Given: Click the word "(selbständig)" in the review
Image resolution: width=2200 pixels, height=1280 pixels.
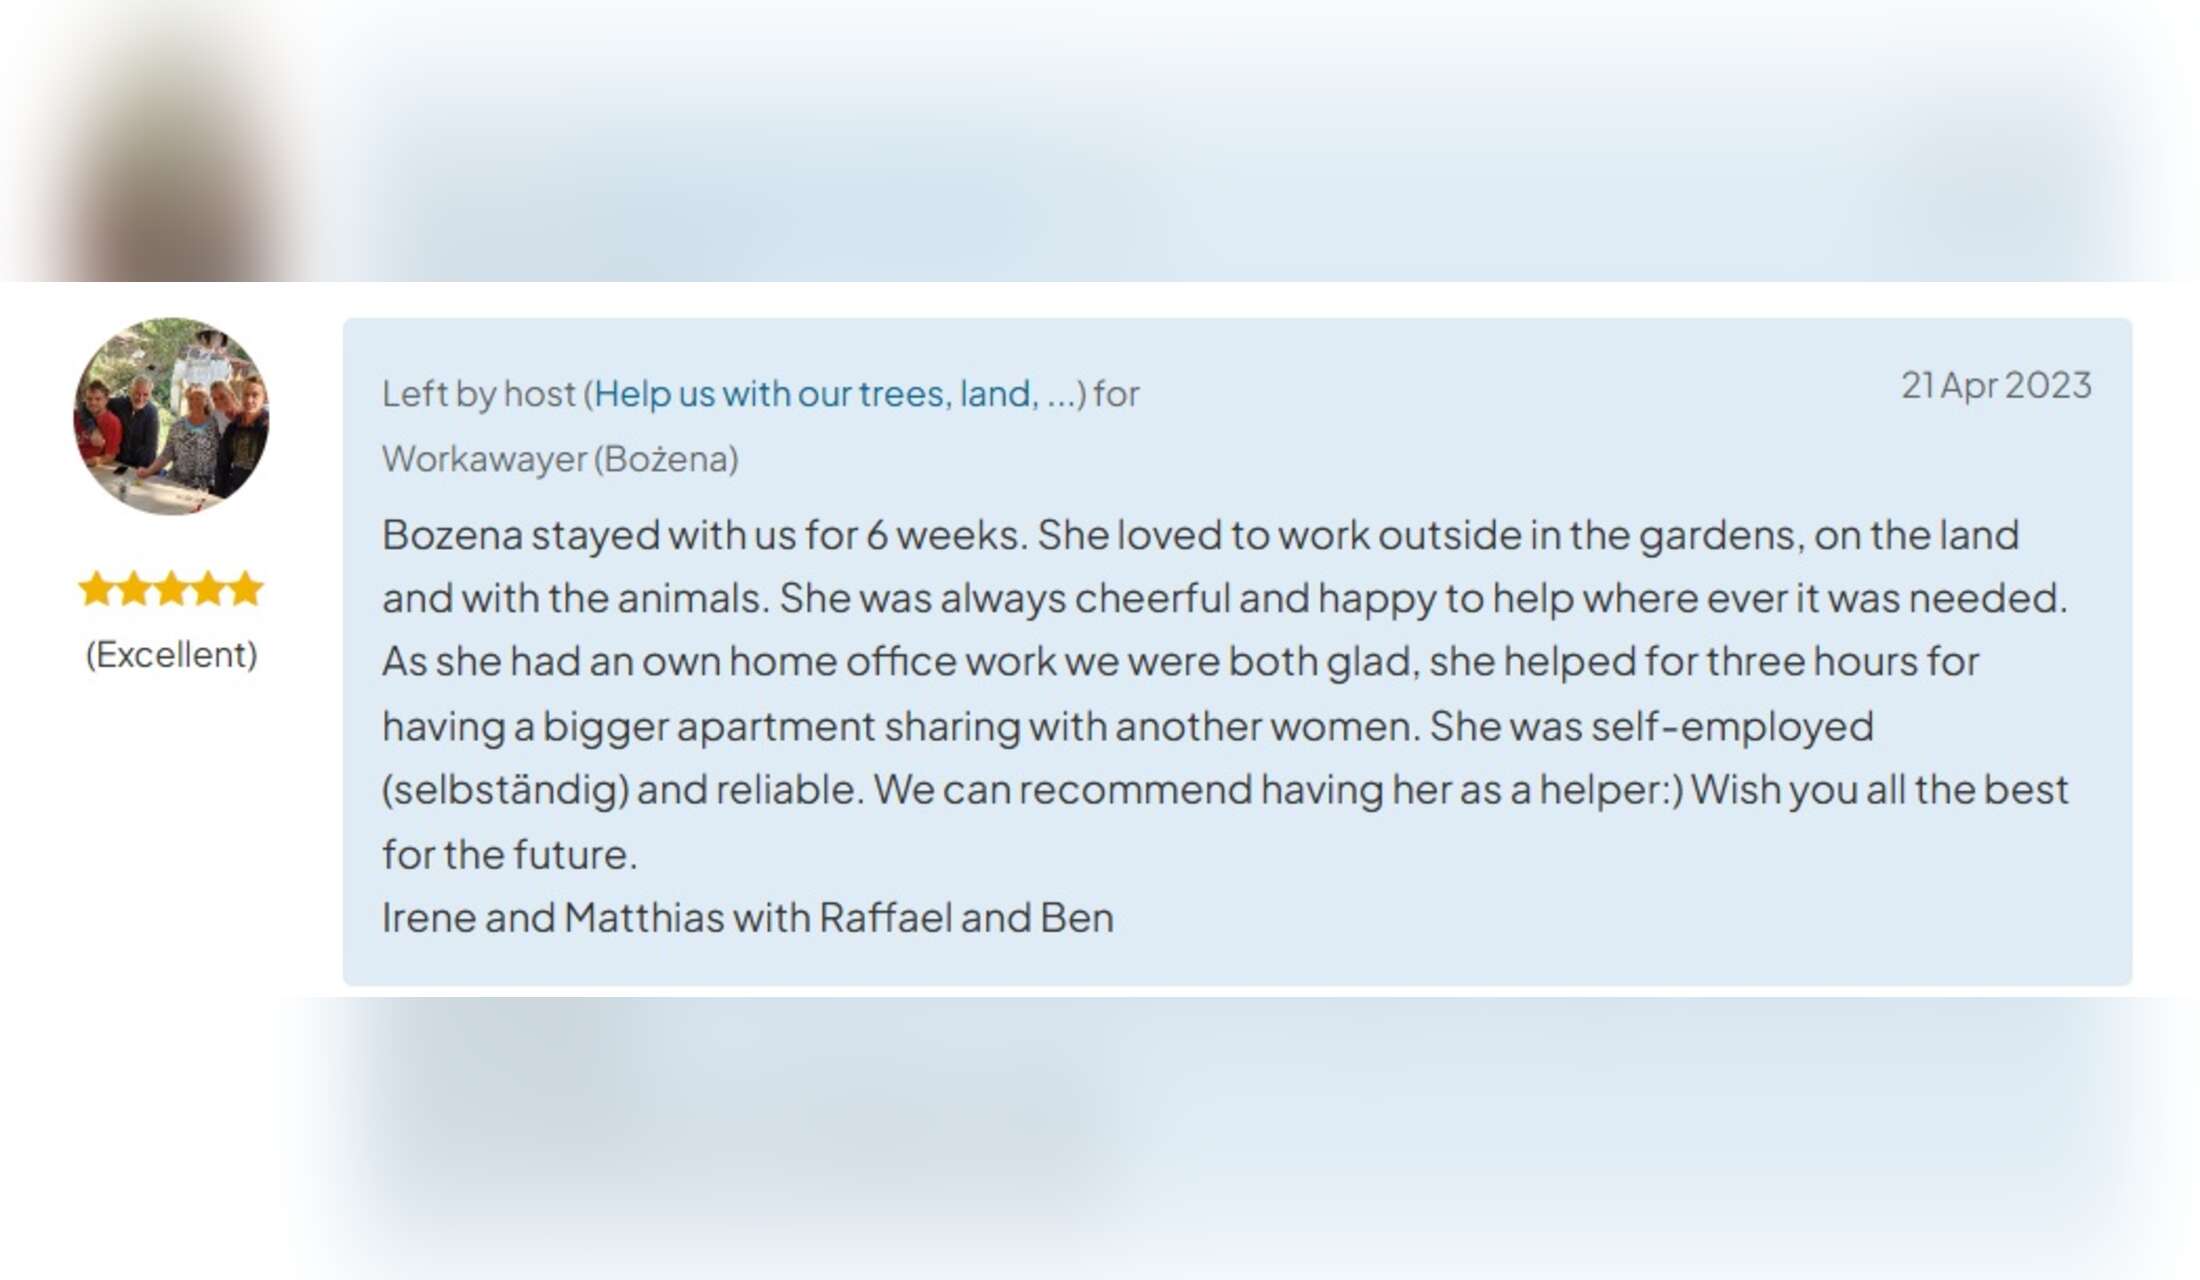Looking at the screenshot, I should 505,790.
